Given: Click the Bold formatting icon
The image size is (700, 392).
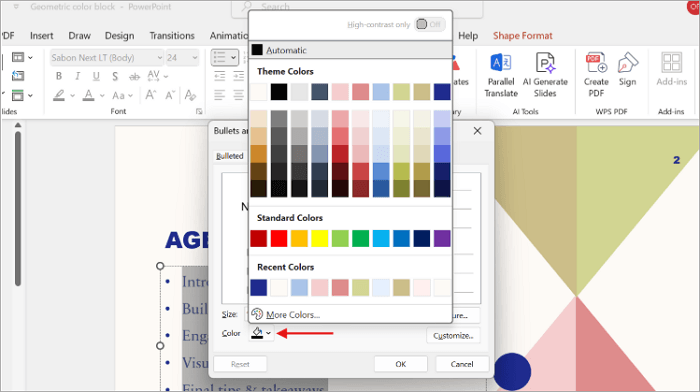Looking at the screenshot, I should [x=58, y=76].
